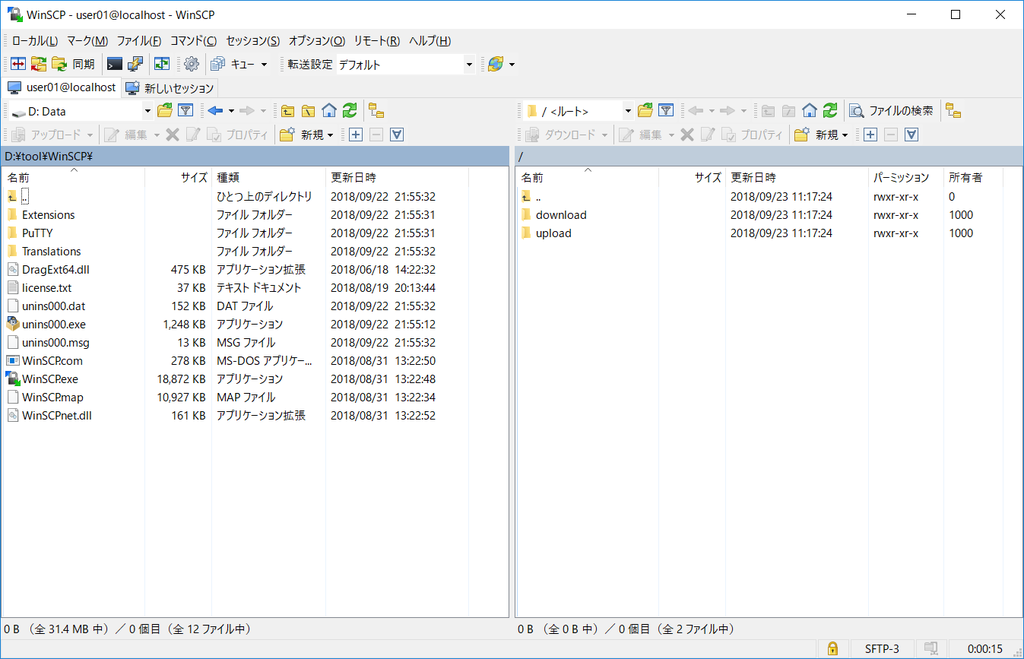Open the local drive D: Data dropdown

point(81,111)
